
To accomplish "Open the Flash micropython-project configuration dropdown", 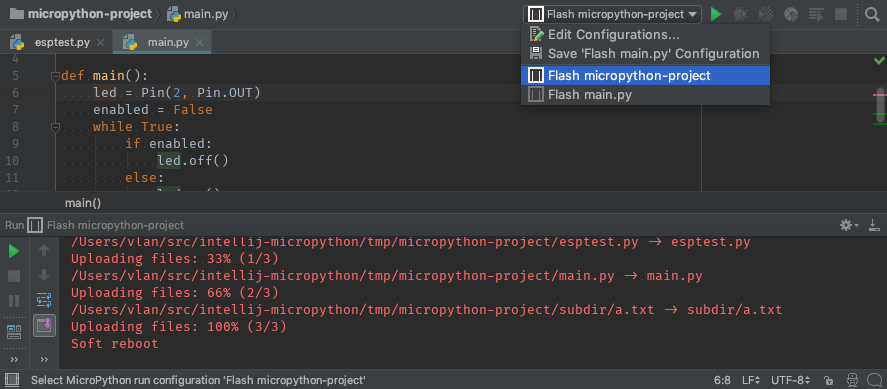I will tap(612, 14).
